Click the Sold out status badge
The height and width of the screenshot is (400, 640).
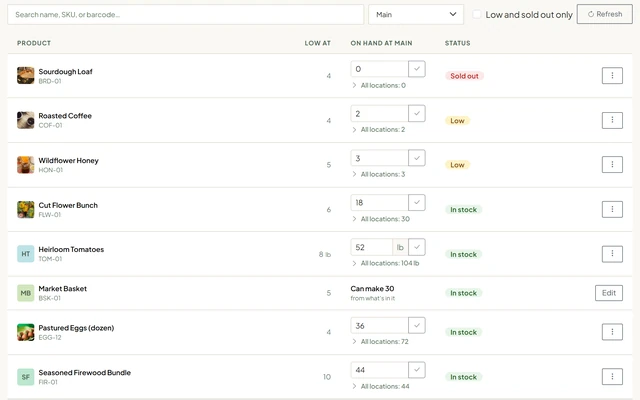click(464, 76)
